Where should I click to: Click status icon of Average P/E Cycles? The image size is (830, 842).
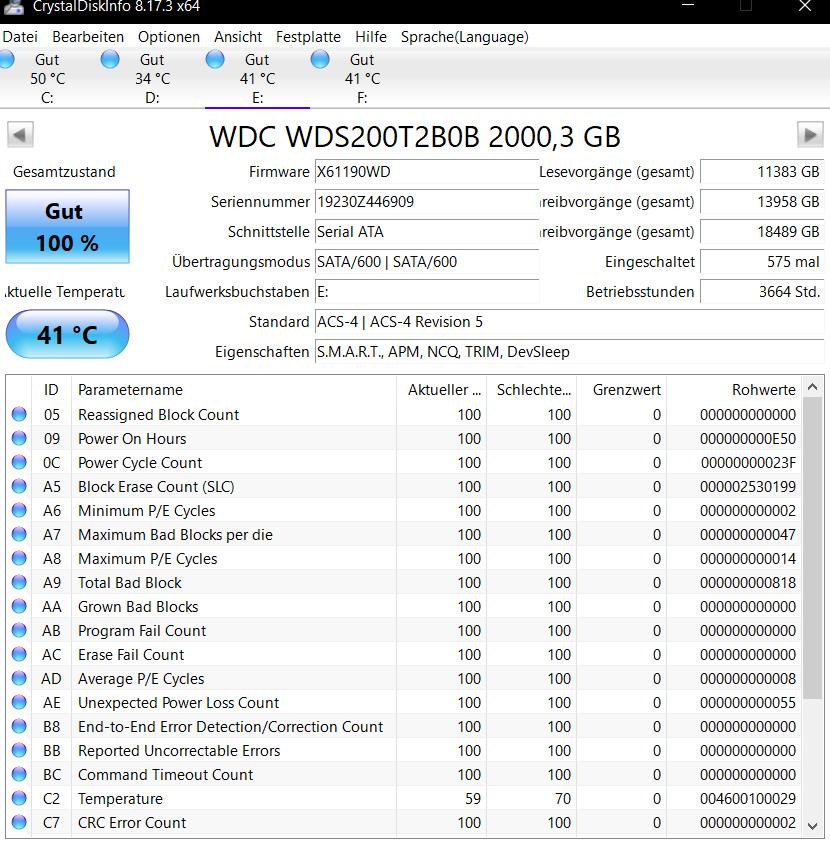19,678
